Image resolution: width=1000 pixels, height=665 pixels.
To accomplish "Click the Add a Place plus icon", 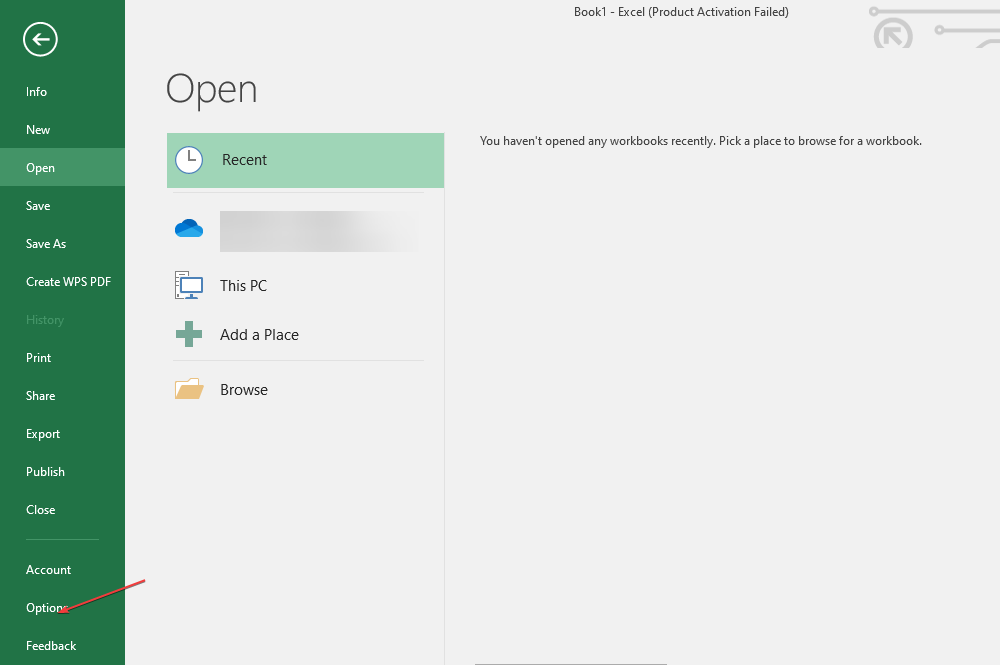I will pyautogui.click(x=189, y=334).
